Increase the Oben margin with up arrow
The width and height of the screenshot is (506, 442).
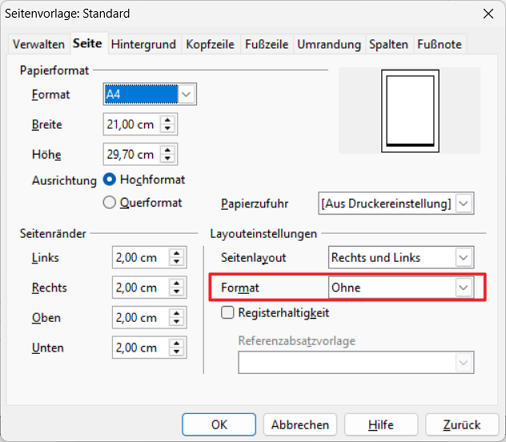tap(177, 313)
